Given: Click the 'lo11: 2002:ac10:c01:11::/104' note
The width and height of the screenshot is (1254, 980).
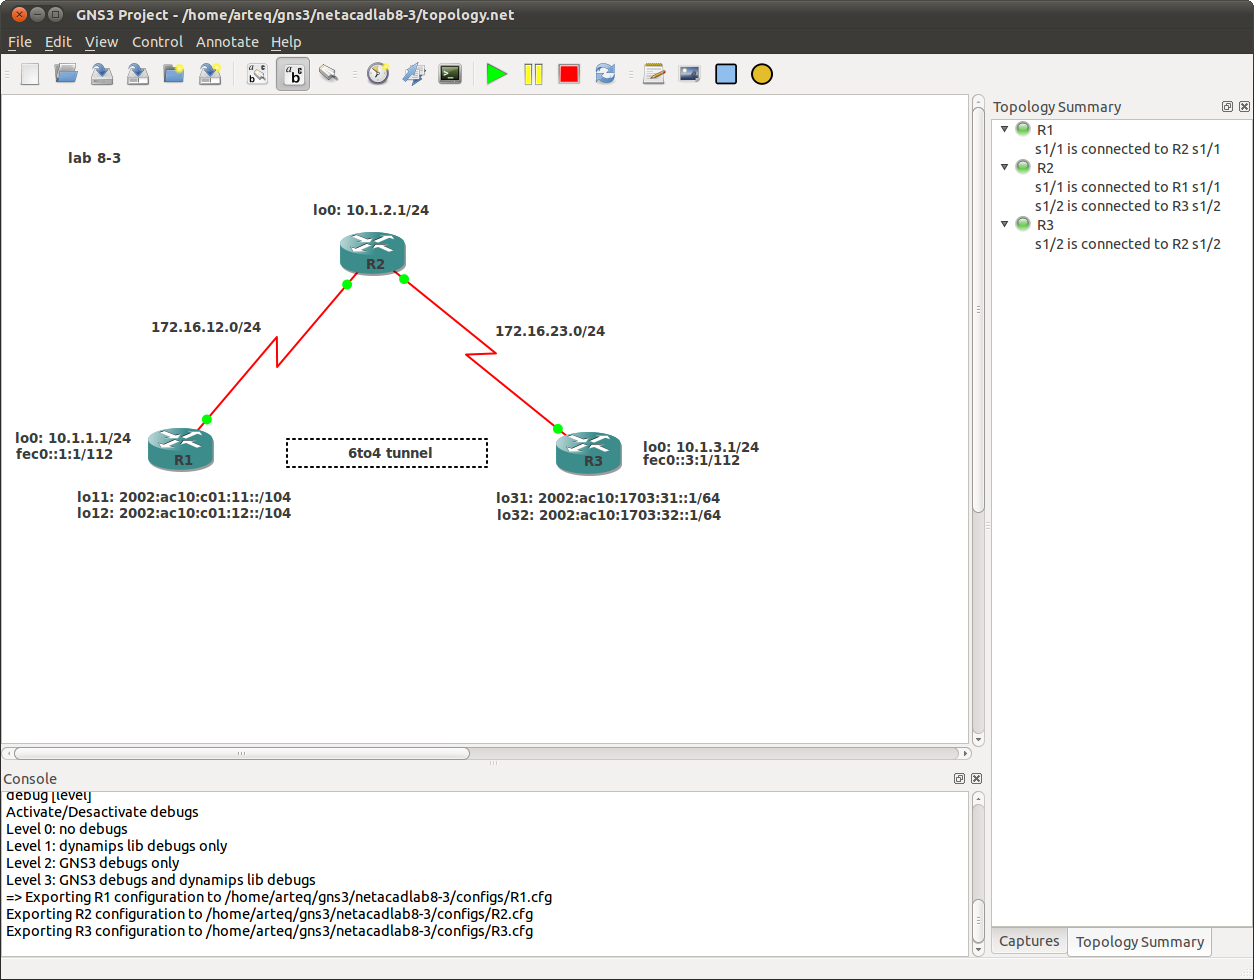Looking at the screenshot, I should [x=184, y=496].
